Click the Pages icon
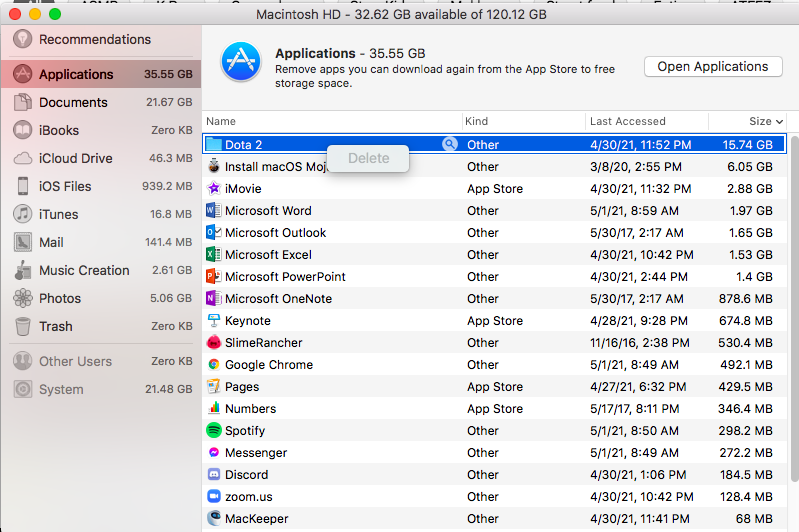Image resolution: width=799 pixels, height=532 pixels. click(214, 386)
